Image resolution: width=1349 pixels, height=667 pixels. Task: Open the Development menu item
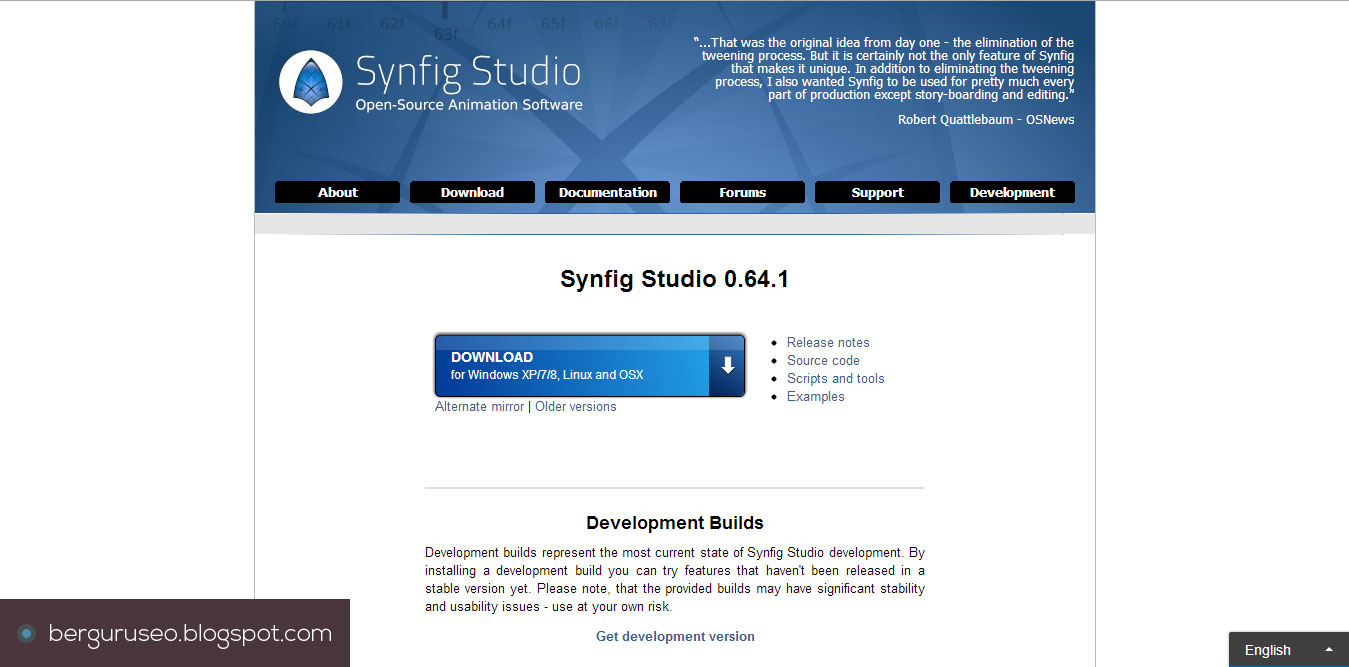click(1012, 192)
